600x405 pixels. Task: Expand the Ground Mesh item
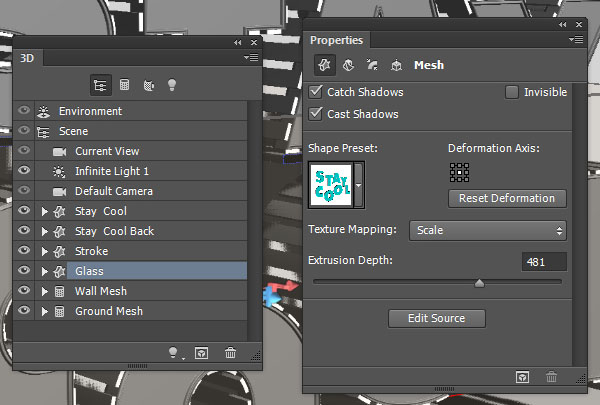[44, 312]
